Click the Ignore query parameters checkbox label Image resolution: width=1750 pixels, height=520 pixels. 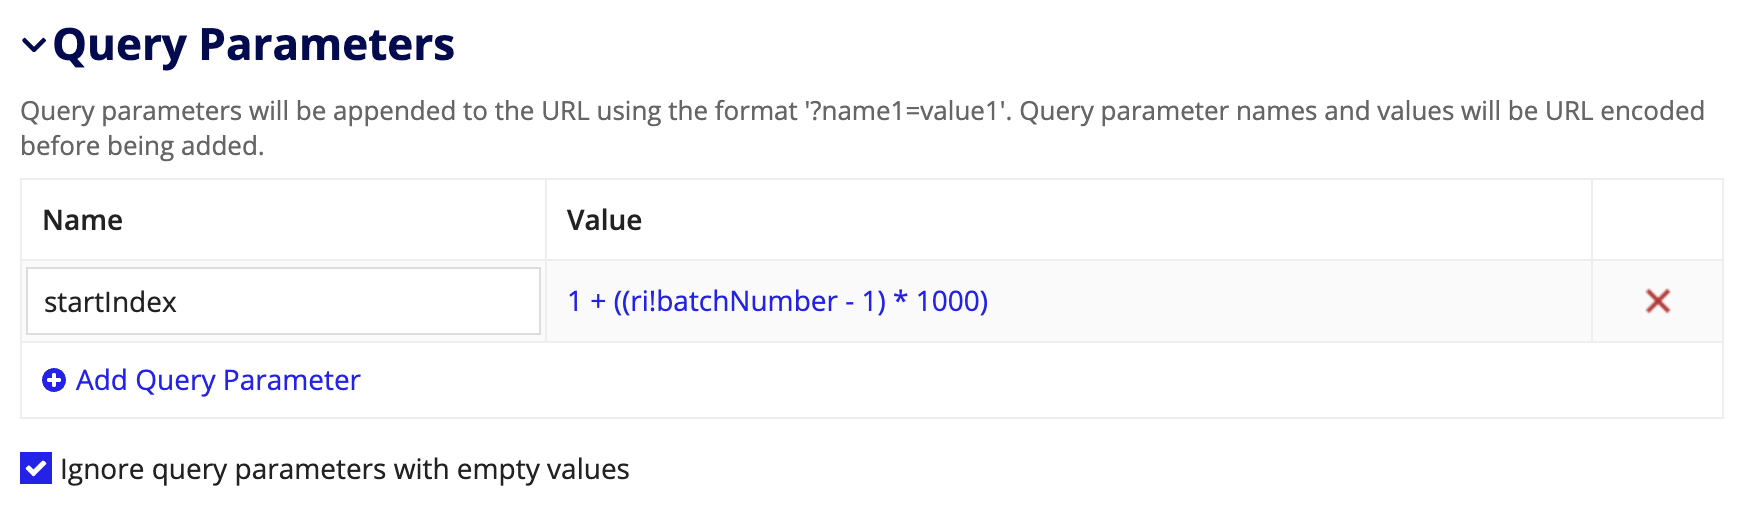tap(344, 469)
